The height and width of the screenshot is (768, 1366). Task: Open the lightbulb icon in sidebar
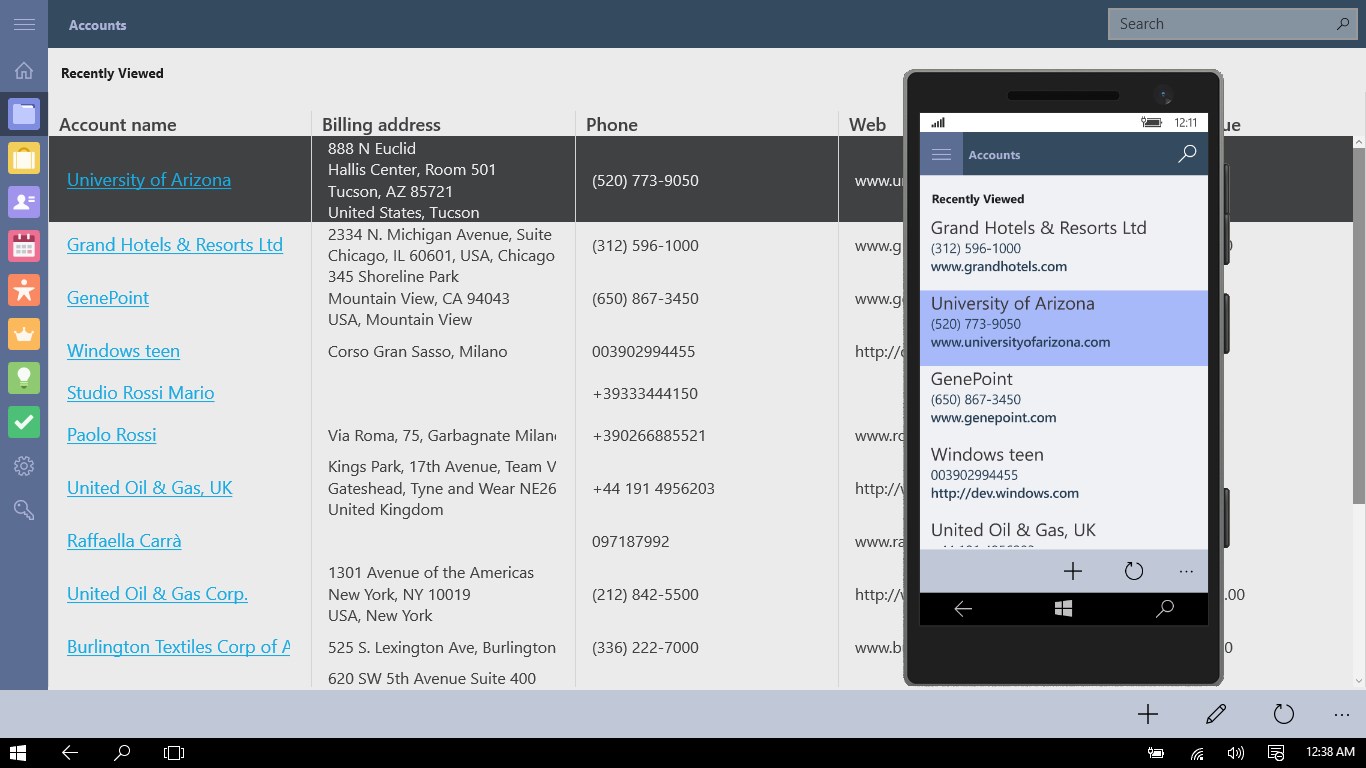click(24, 378)
